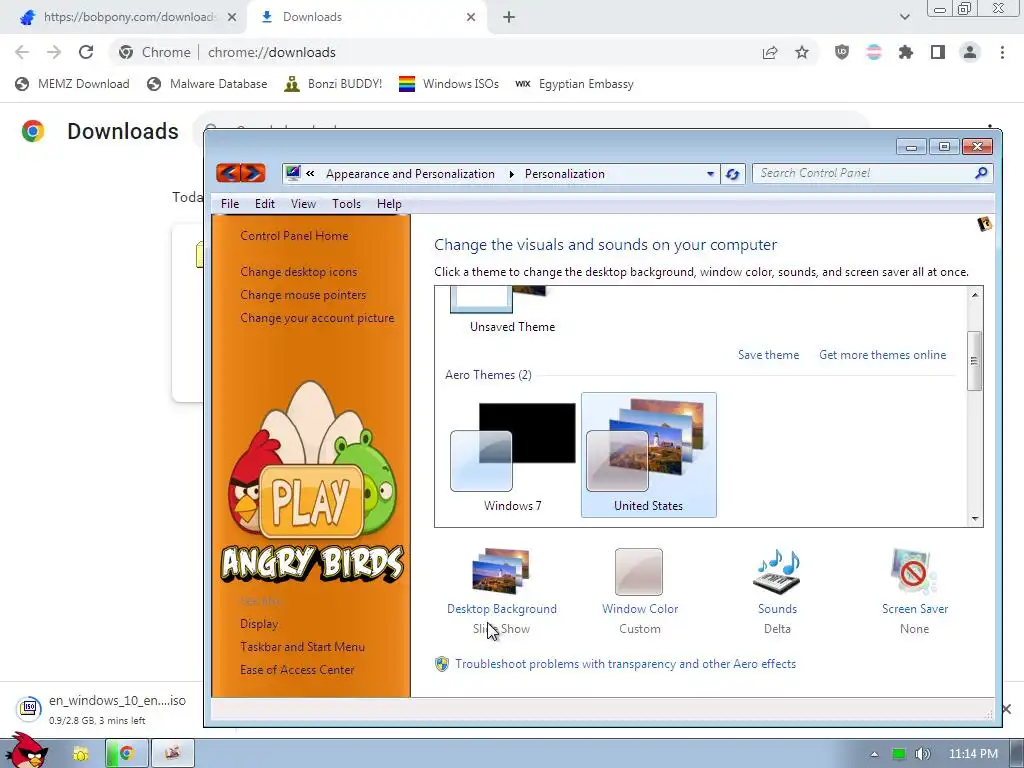Open Troubleshoot transparency and Aero effects link

tap(626, 664)
